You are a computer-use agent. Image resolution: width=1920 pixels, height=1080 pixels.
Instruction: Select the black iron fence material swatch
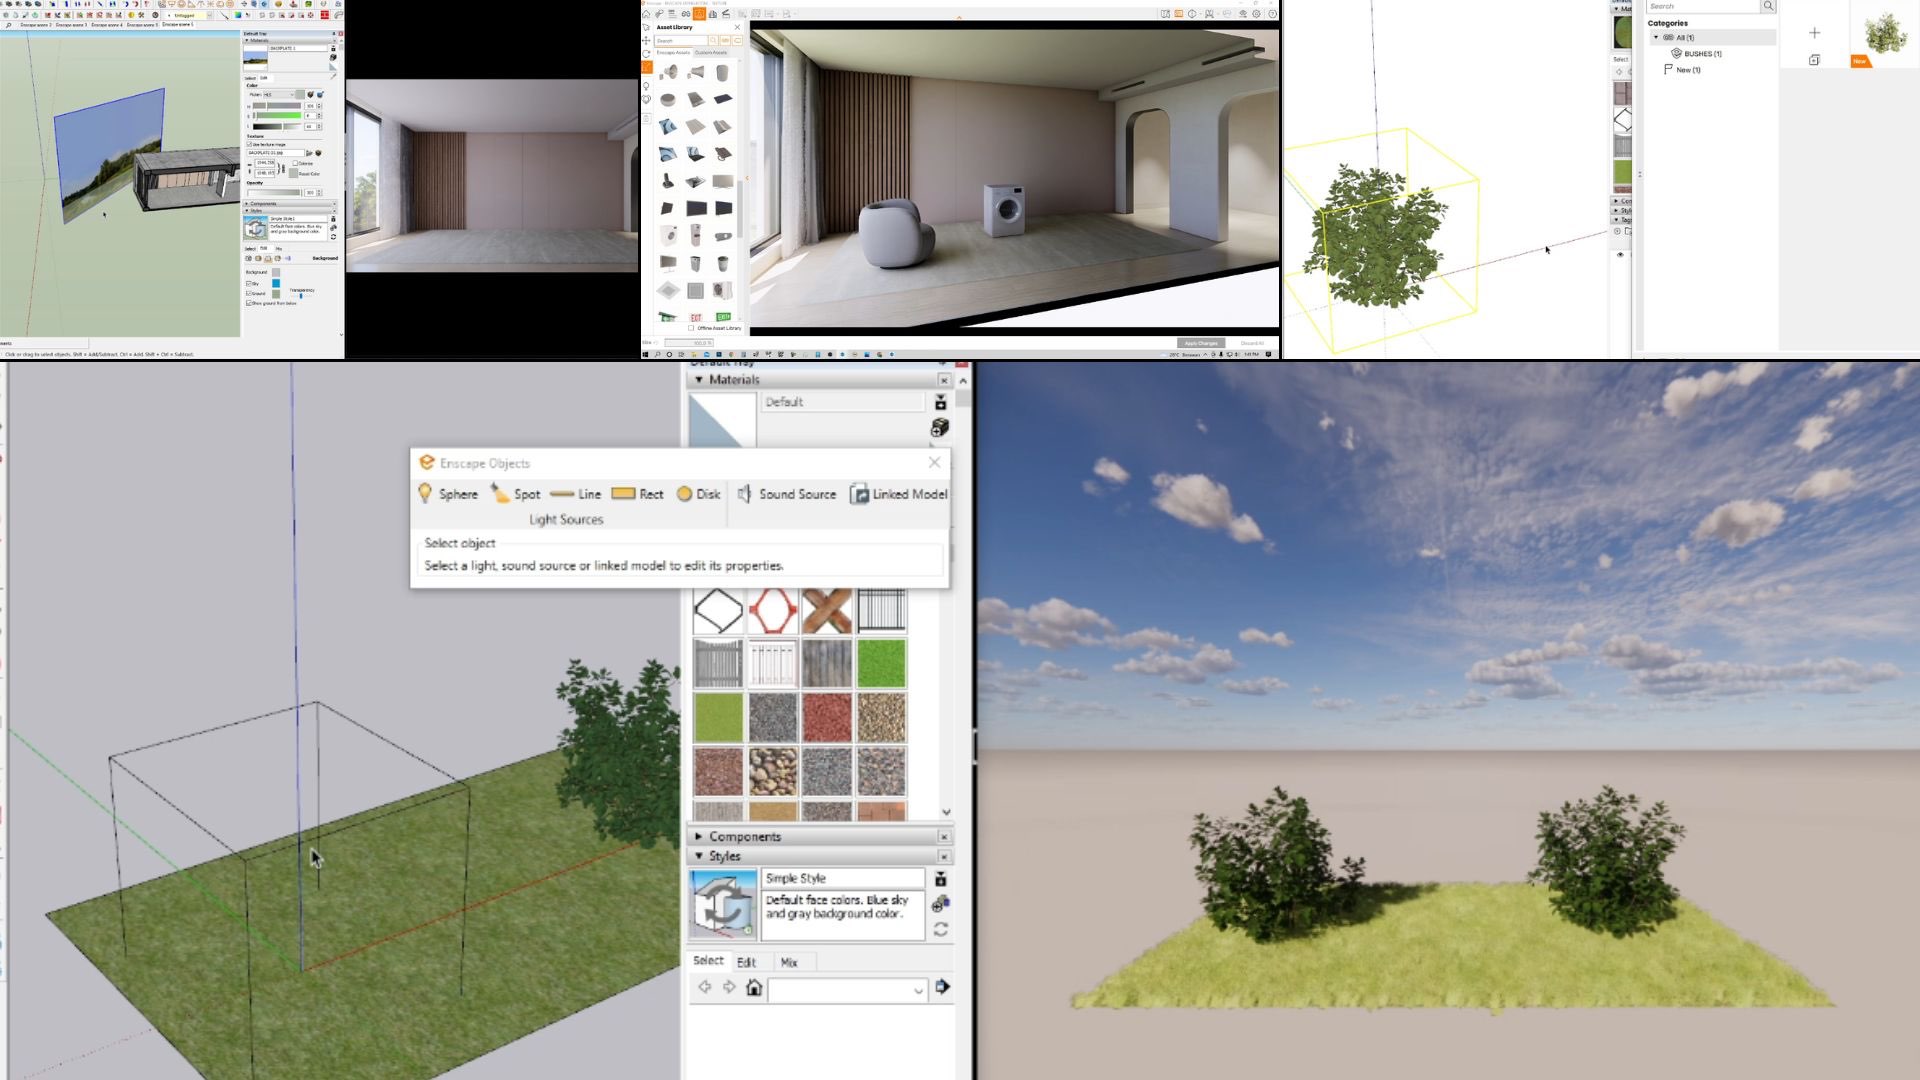tap(882, 611)
